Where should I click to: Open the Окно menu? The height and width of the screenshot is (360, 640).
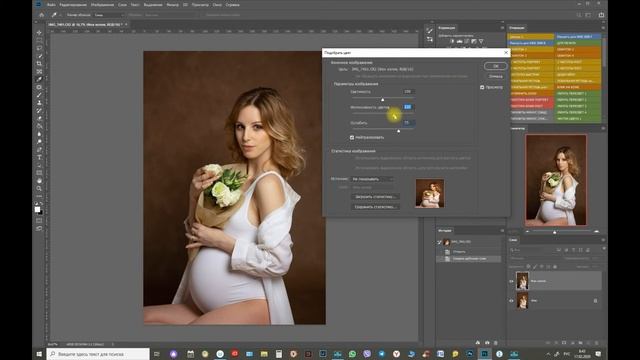(x=217, y=5)
